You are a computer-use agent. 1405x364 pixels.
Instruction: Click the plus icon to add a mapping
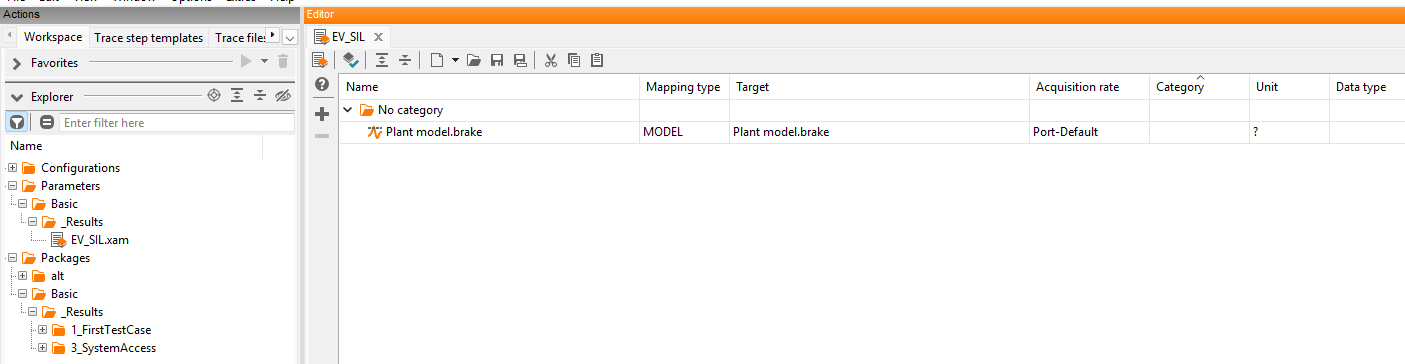(322, 114)
